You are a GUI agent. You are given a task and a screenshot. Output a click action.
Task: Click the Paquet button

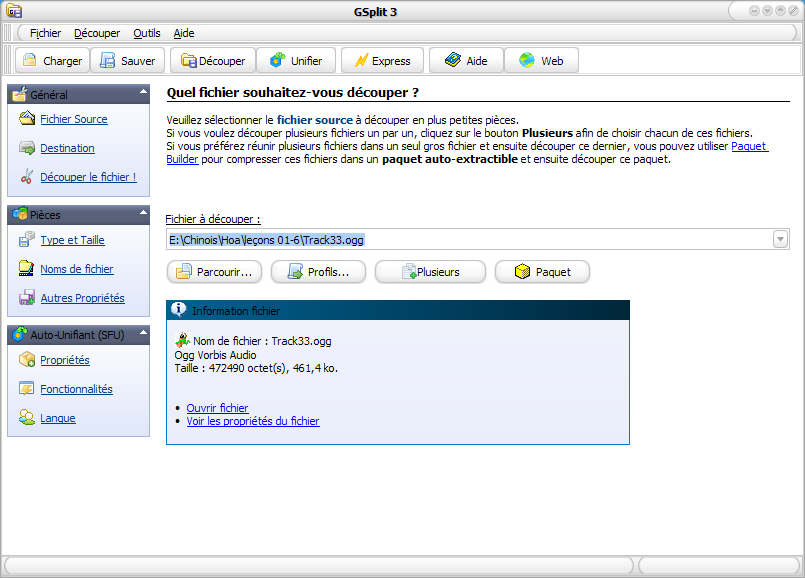(542, 272)
